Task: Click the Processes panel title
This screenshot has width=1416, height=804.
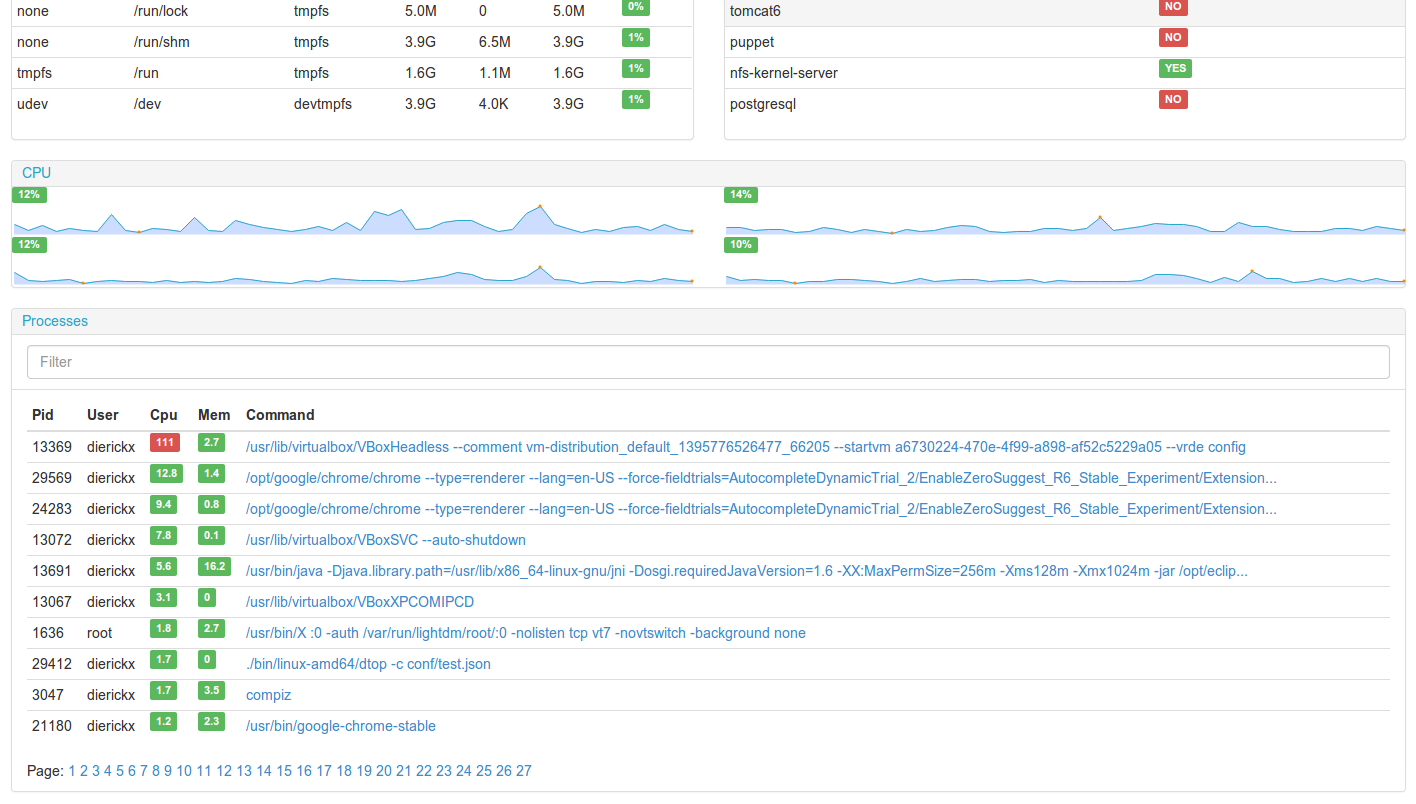Action: click(55, 321)
